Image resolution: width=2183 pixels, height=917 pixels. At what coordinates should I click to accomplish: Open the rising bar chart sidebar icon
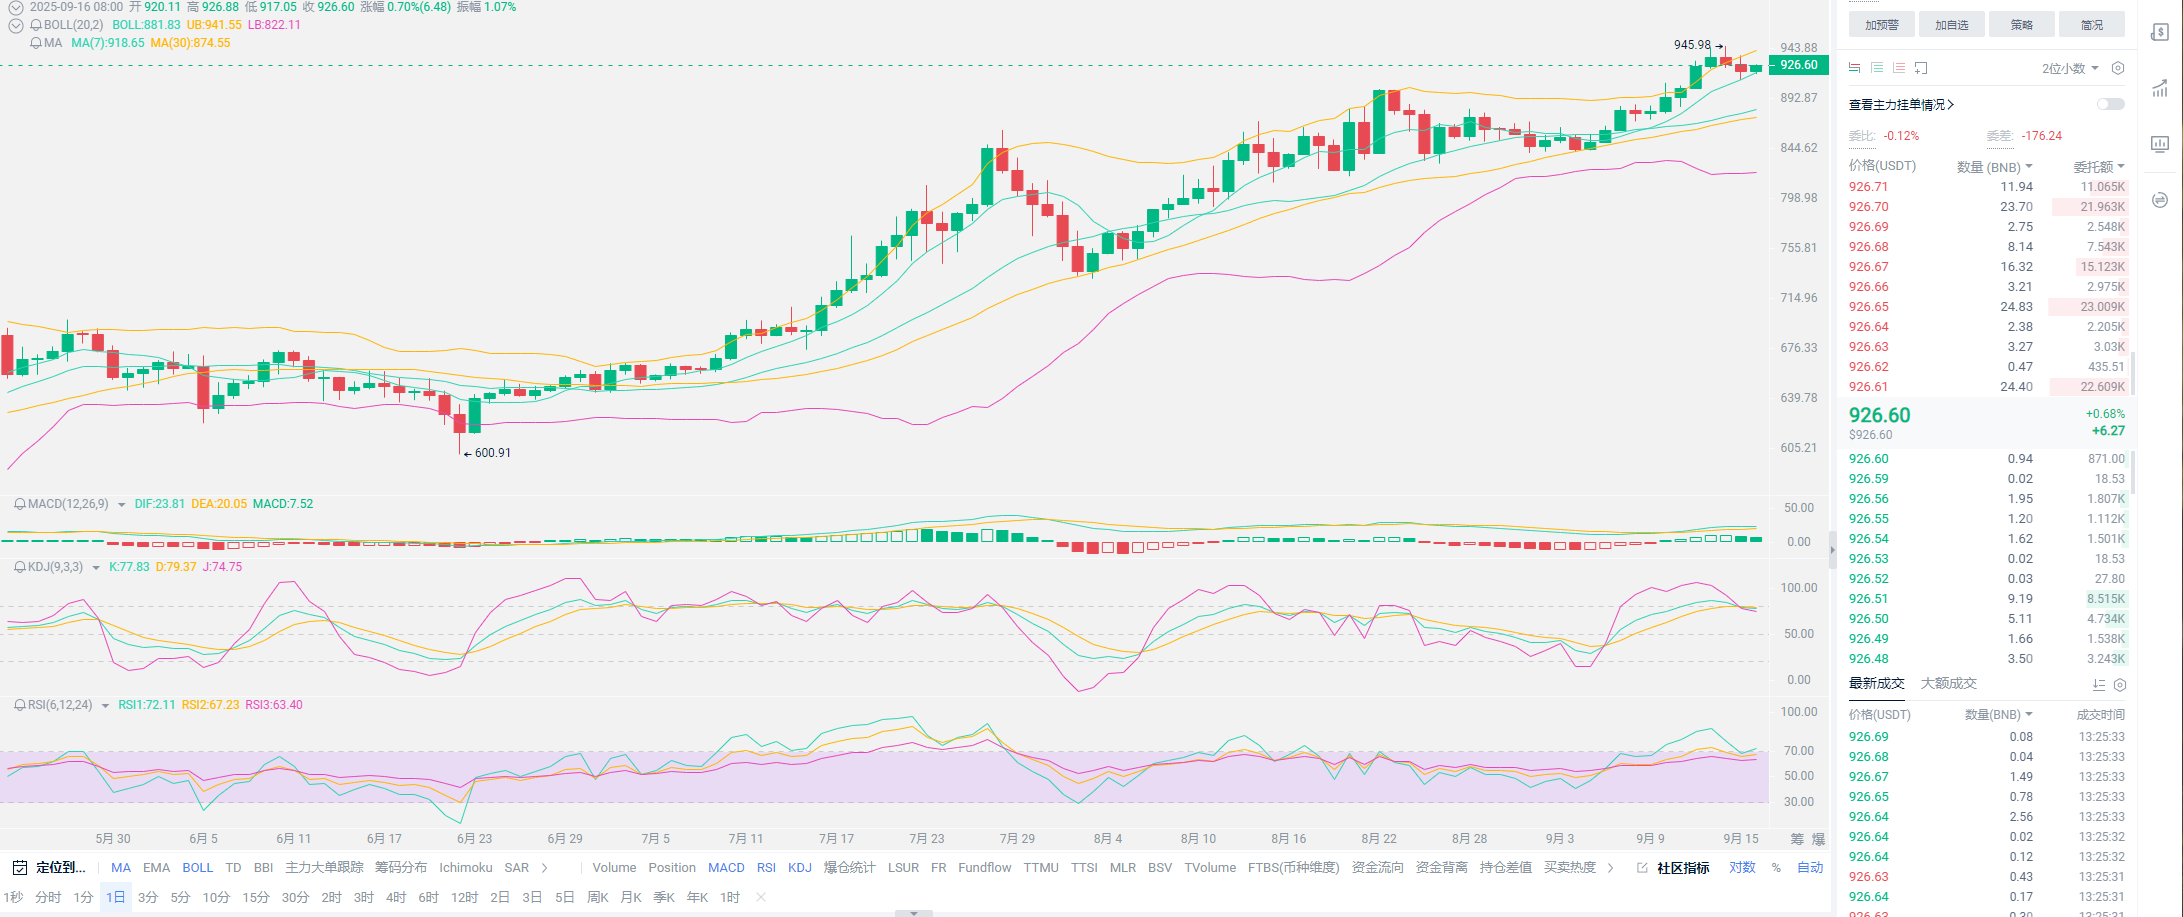click(x=2160, y=88)
